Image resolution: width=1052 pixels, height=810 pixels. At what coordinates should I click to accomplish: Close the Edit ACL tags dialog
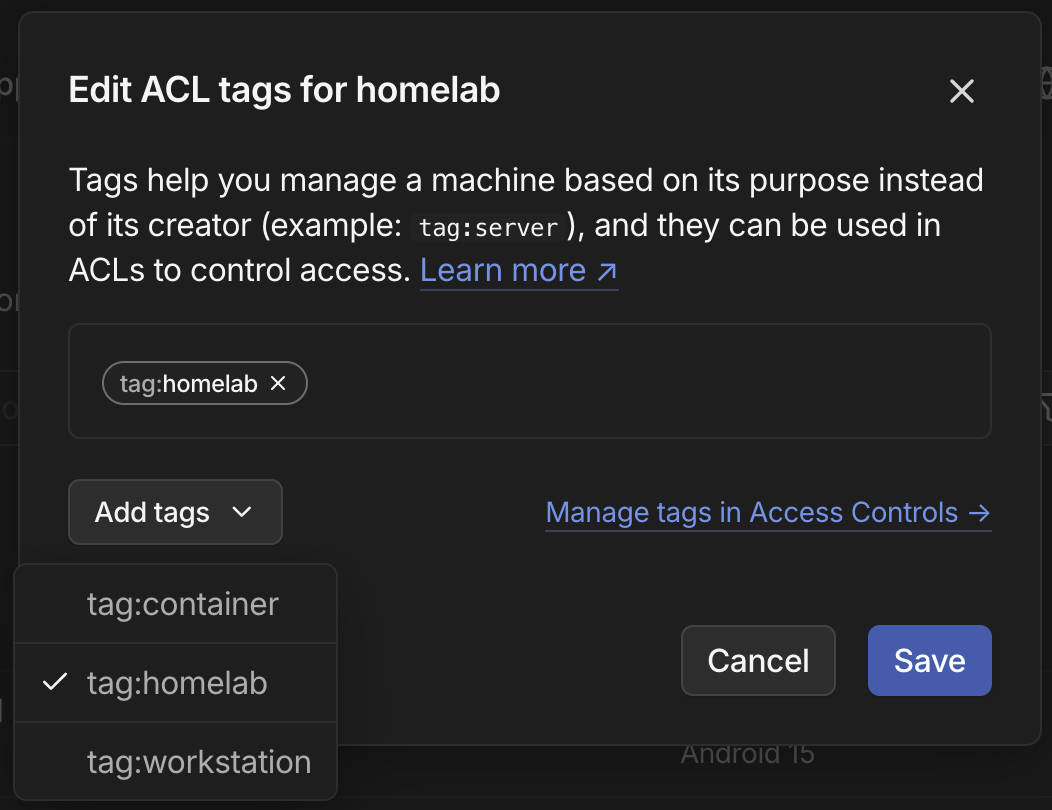(x=961, y=92)
